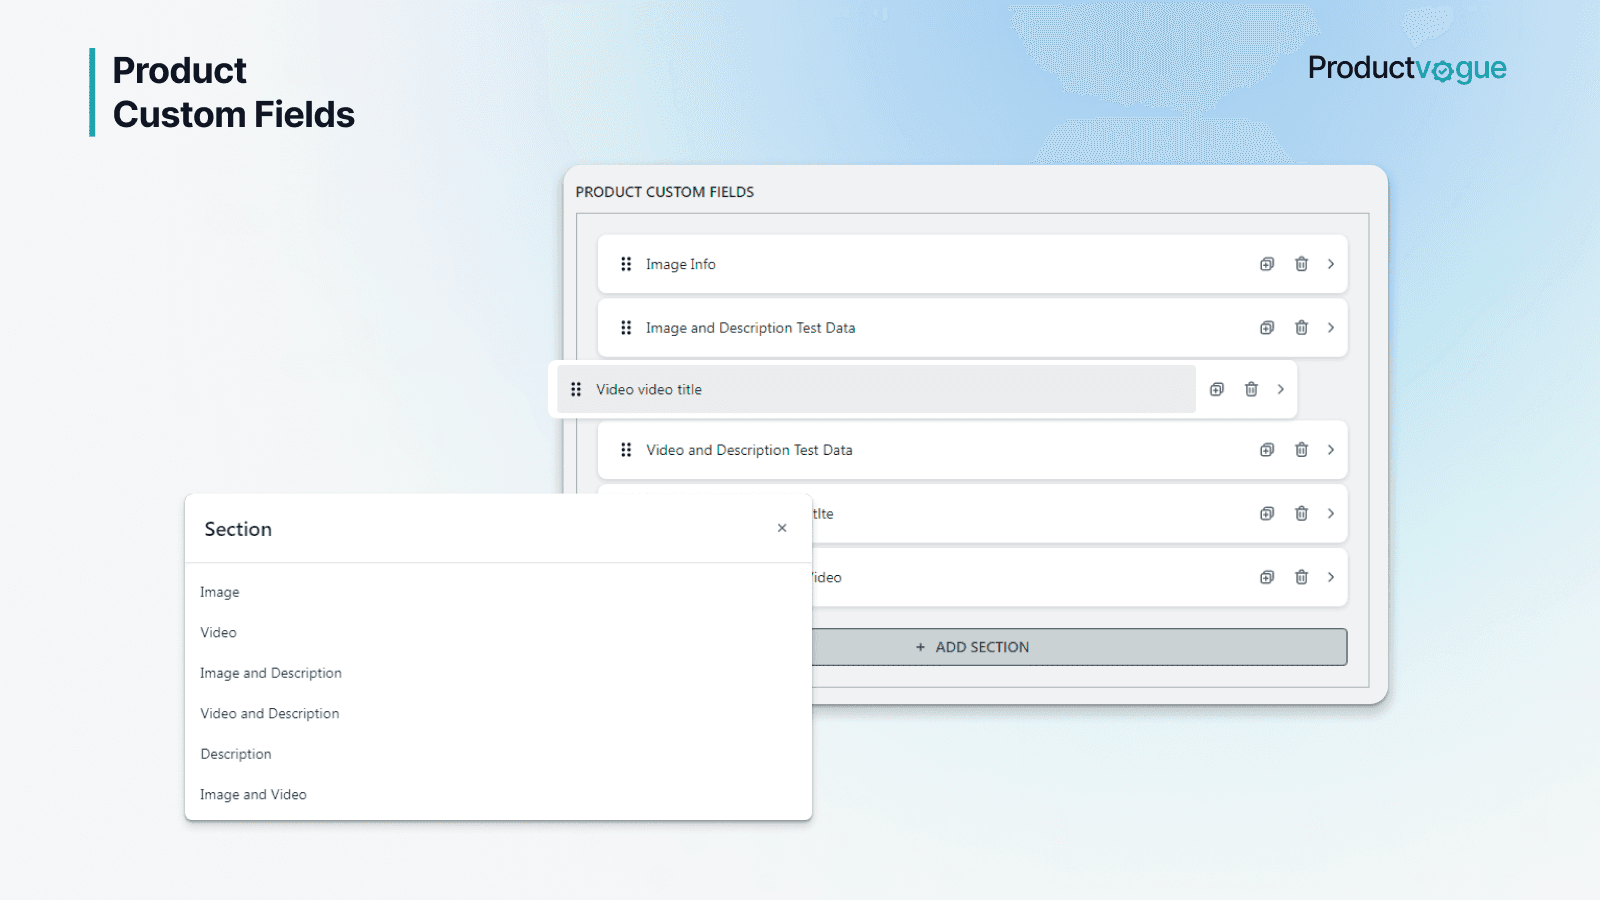Image resolution: width=1600 pixels, height=900 pixels.
Task: Delete the Video video title section
Action: 1251,389
